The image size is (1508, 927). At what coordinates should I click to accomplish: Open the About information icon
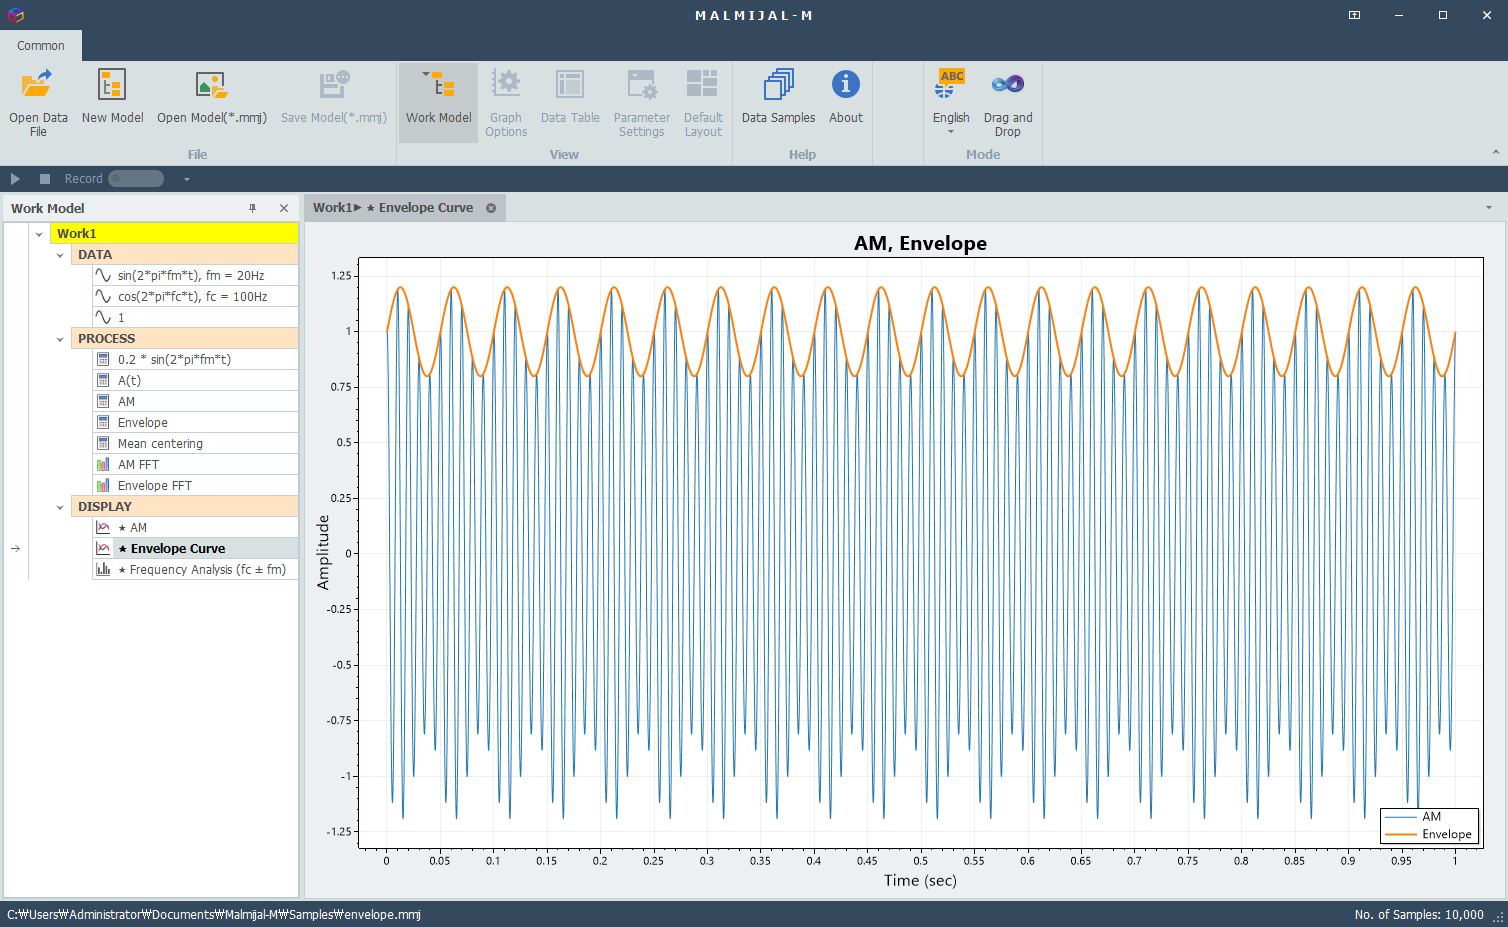point(845,86)
